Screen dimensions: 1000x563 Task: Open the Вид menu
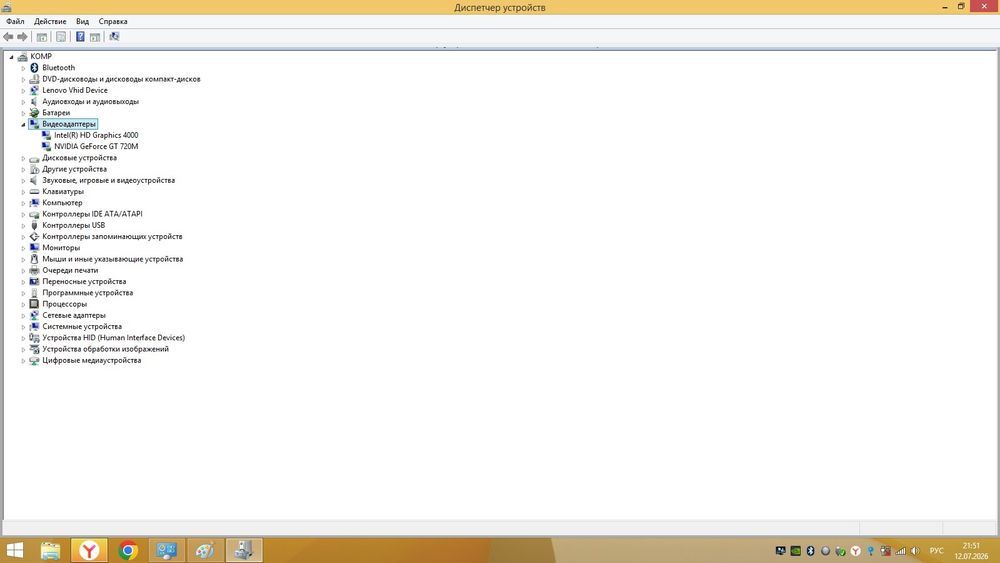pyautogui.click(x=82, y=21)
